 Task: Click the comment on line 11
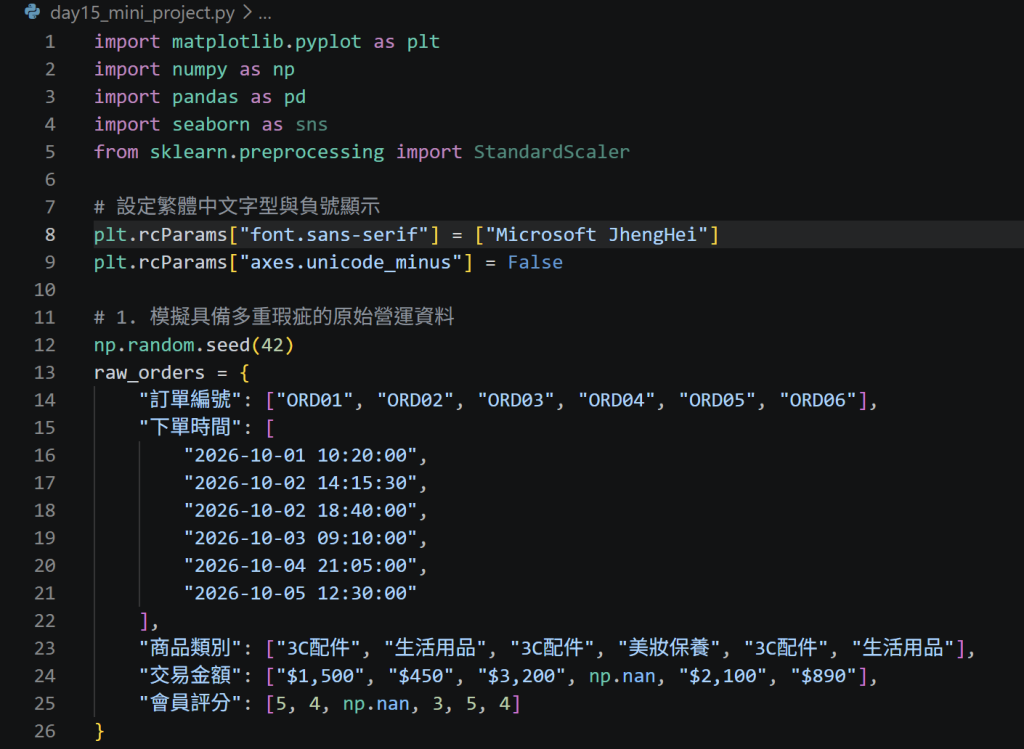coord(274,317)
